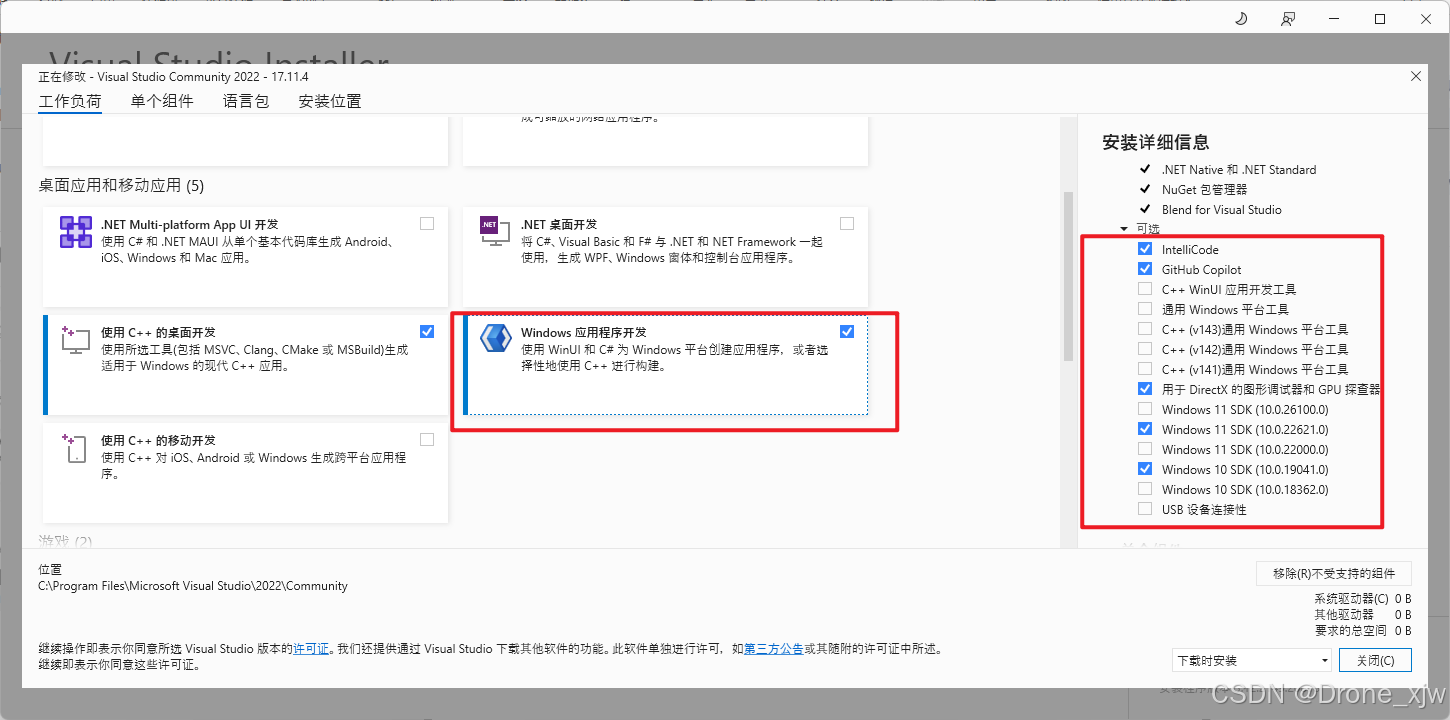This screenshot has height=720, width=1450.
Task: Click the 关闭(C) button
Action: coord(1376,660)
